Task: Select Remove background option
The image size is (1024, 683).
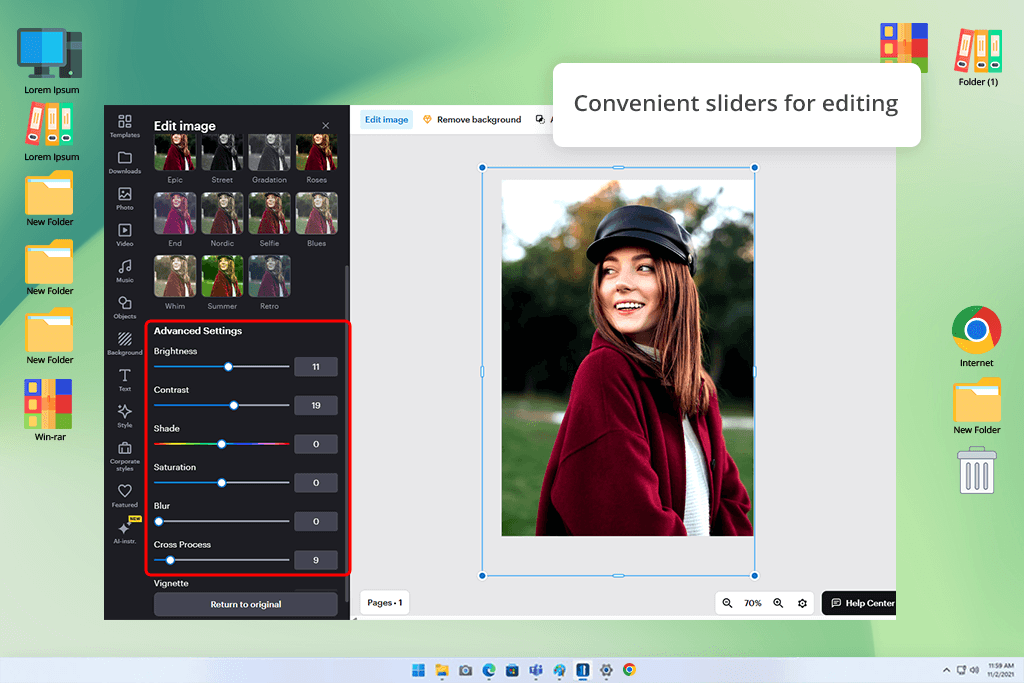Action: coord(472,119)
